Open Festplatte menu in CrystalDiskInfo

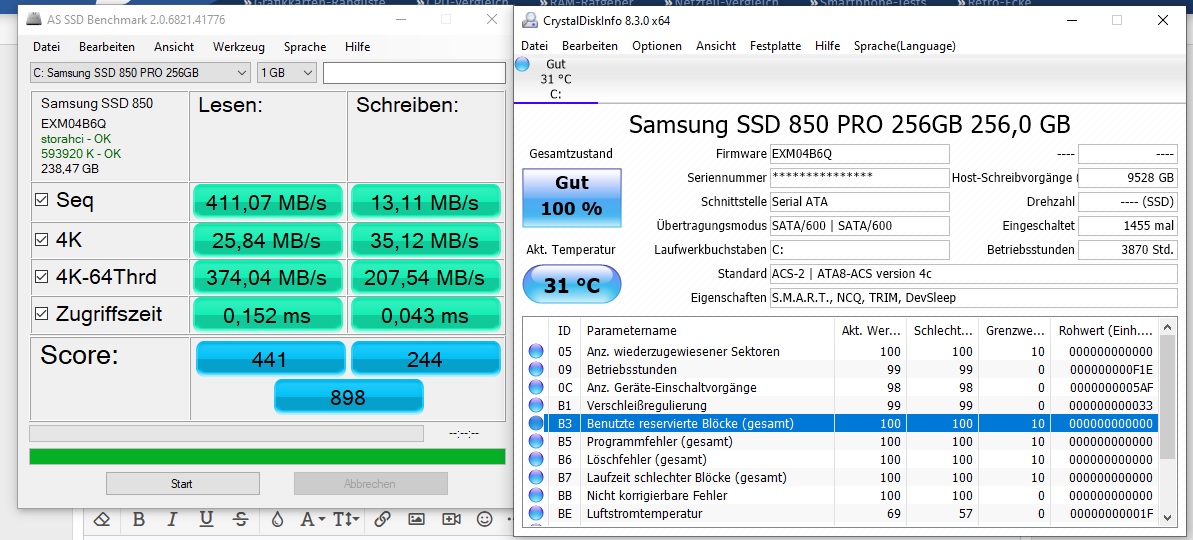(x=775, y=46)
